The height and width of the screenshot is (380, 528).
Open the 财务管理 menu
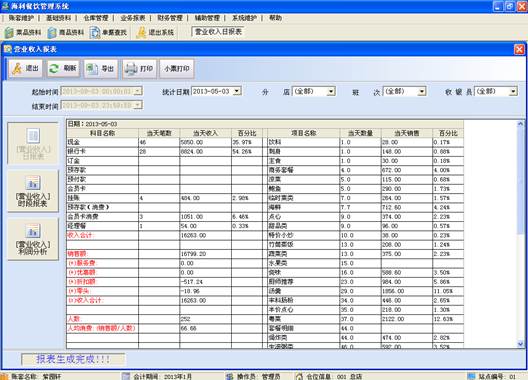coord(170,18)
